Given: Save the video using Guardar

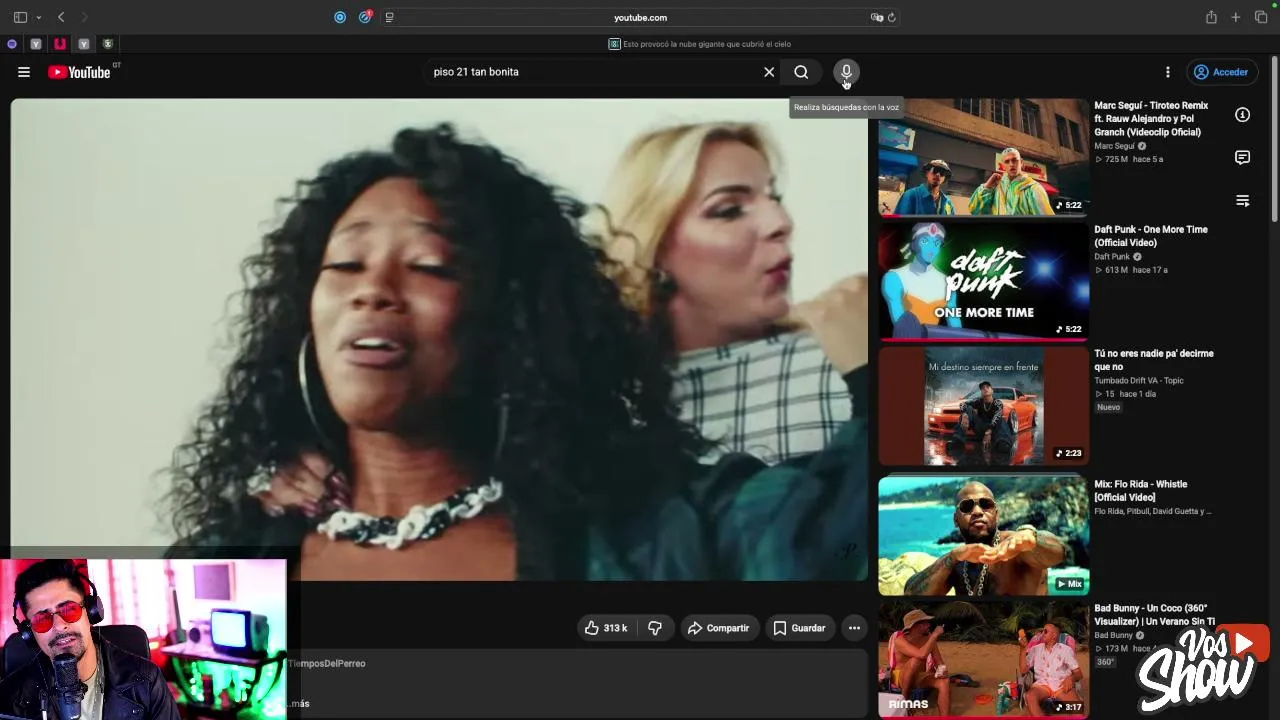Looking at the screenshot, I should (800, 628).
